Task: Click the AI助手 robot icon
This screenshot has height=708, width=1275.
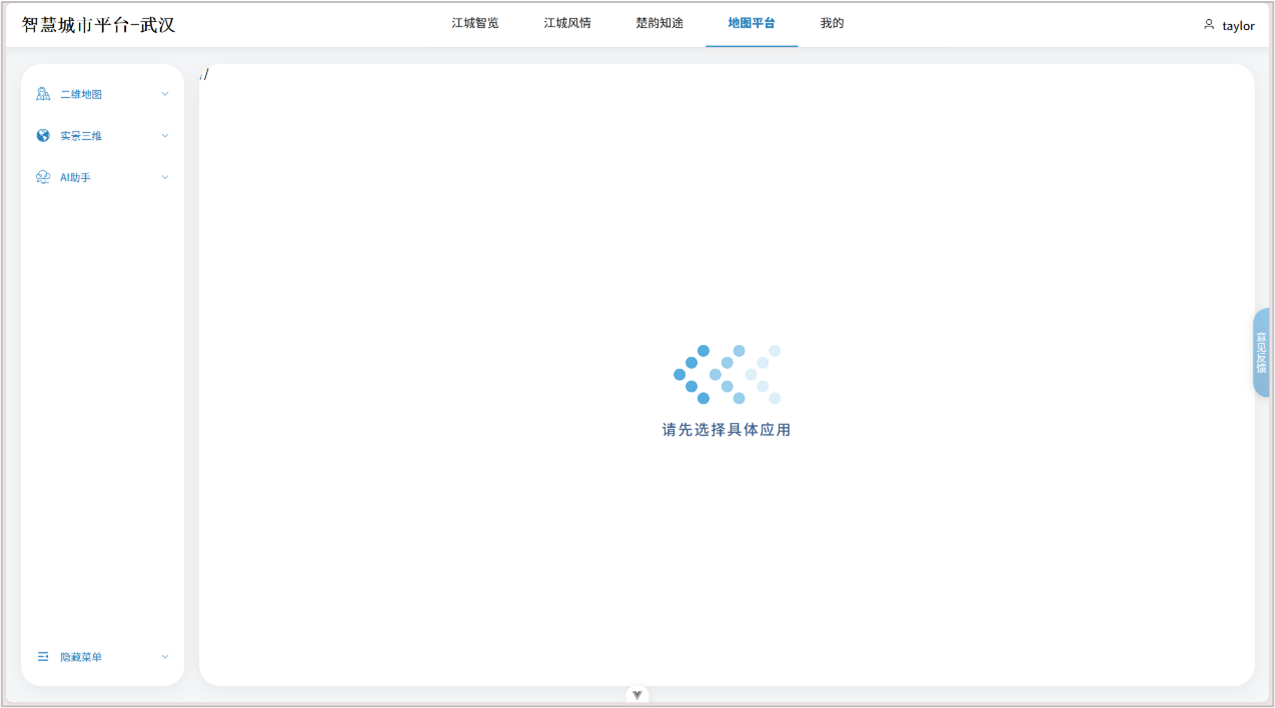Action: tap(43, 177)
